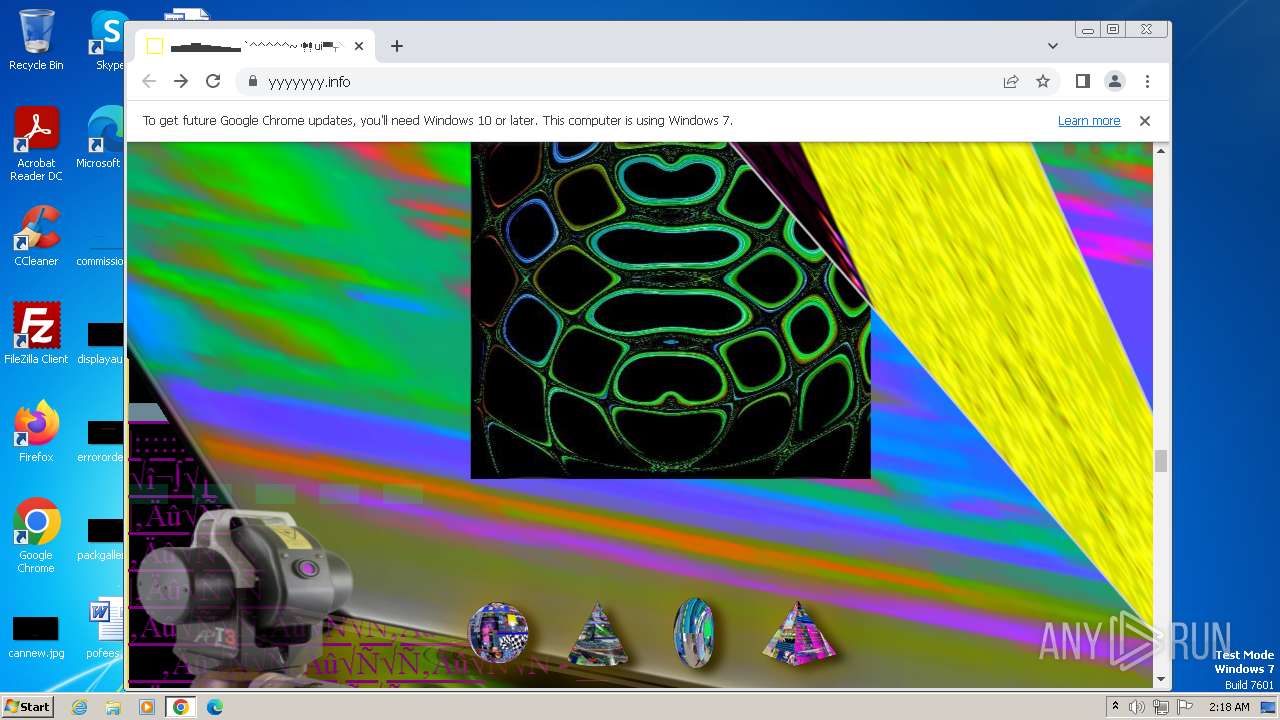Screen dimensions: 1280x720
Task: Maximize the Chrome window
Action: 1113,30
